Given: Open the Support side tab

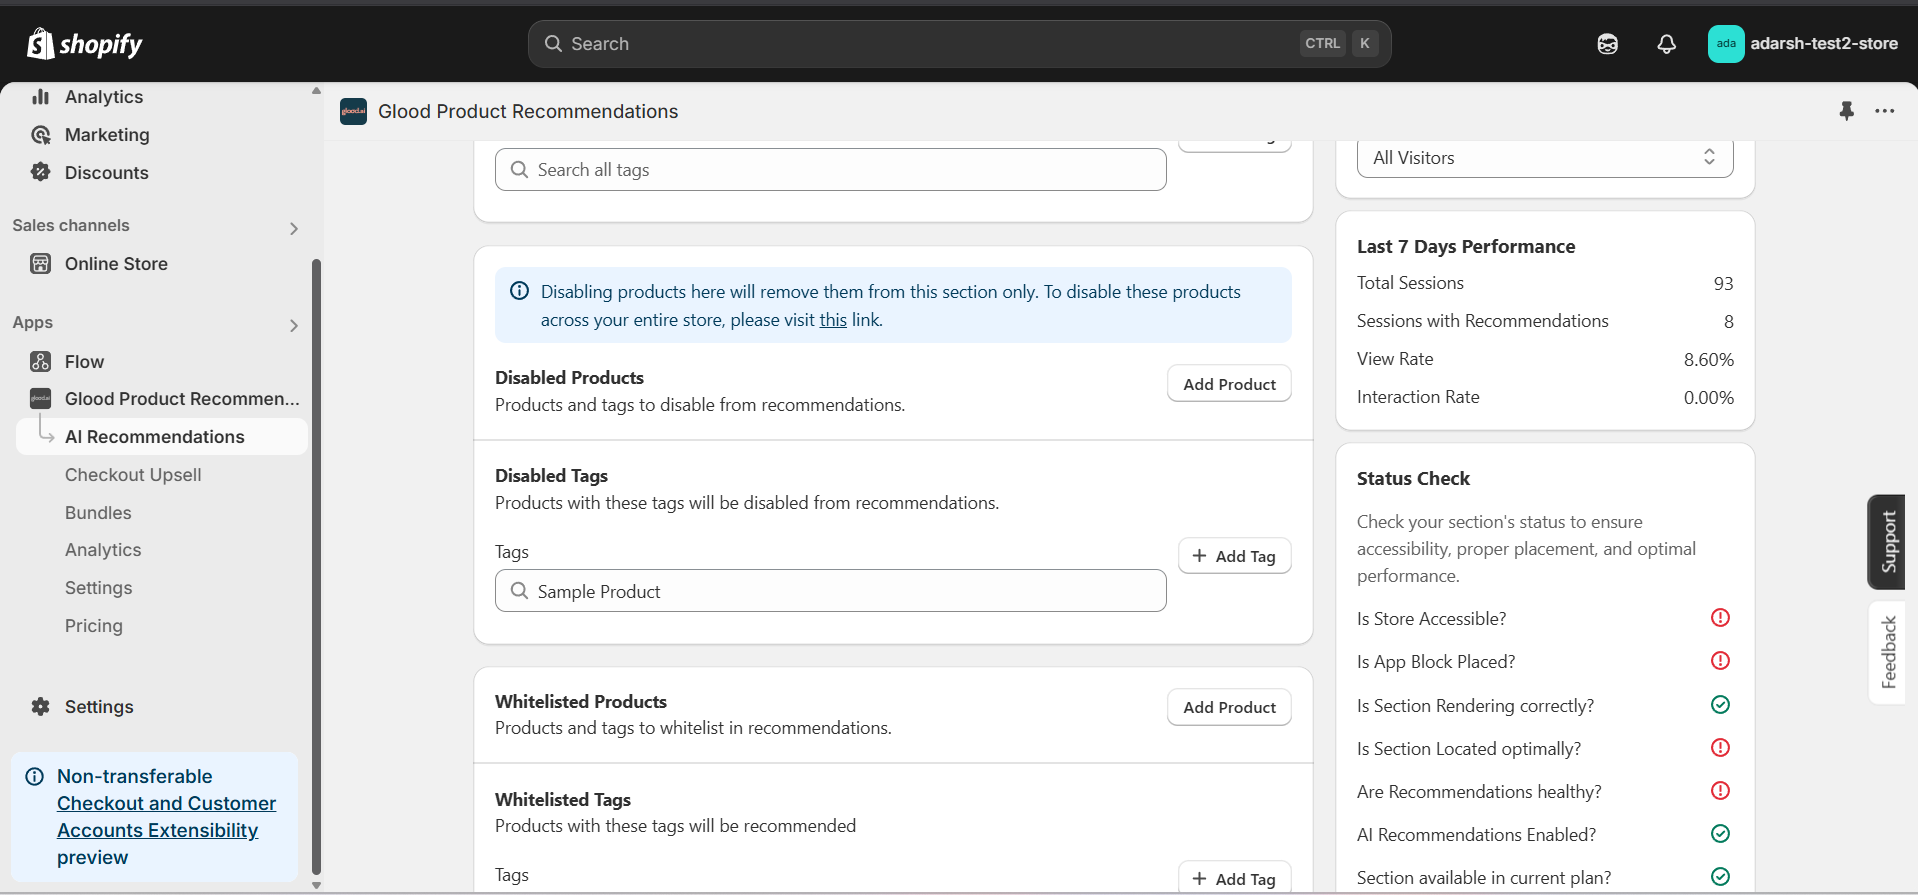Looking at the screenshot, I should [1888, 542].
